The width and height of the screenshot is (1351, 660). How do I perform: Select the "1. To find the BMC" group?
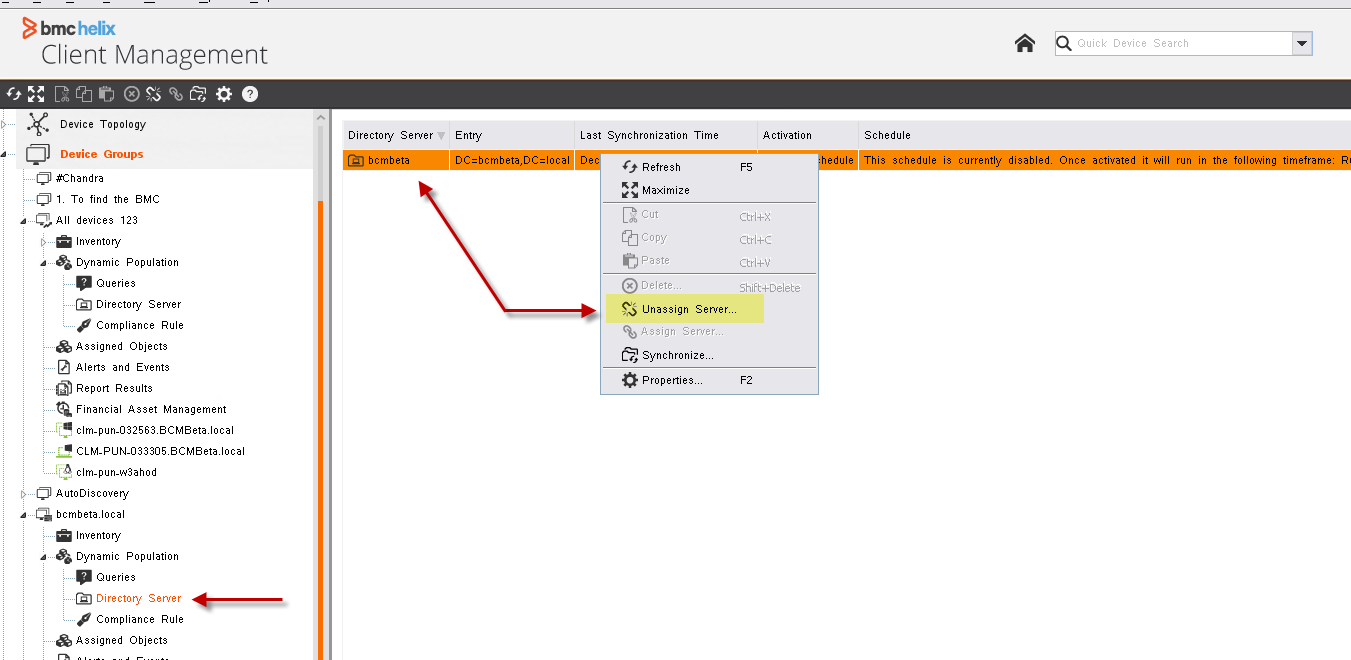108,199
